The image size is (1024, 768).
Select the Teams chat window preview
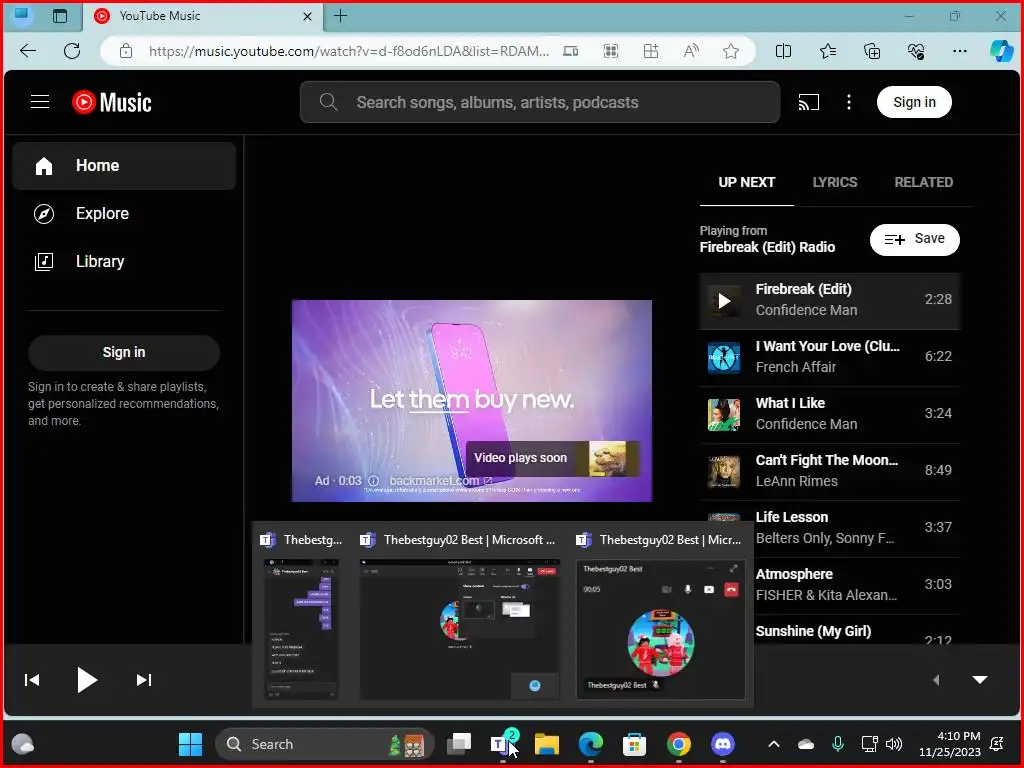[x=301, y=629]
